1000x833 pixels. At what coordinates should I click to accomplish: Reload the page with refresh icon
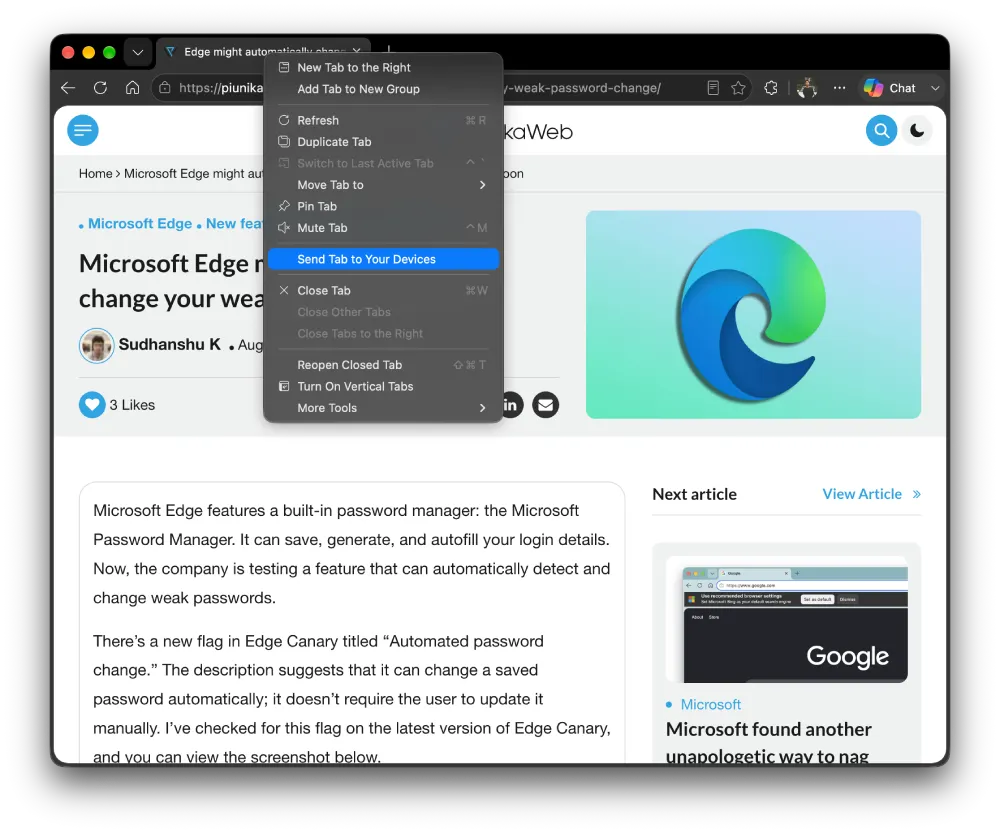(x=100, y=88)
